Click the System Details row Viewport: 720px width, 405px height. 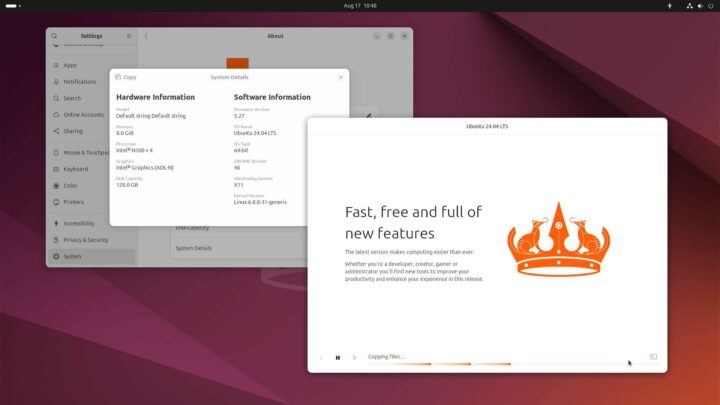tap(194, 248)
